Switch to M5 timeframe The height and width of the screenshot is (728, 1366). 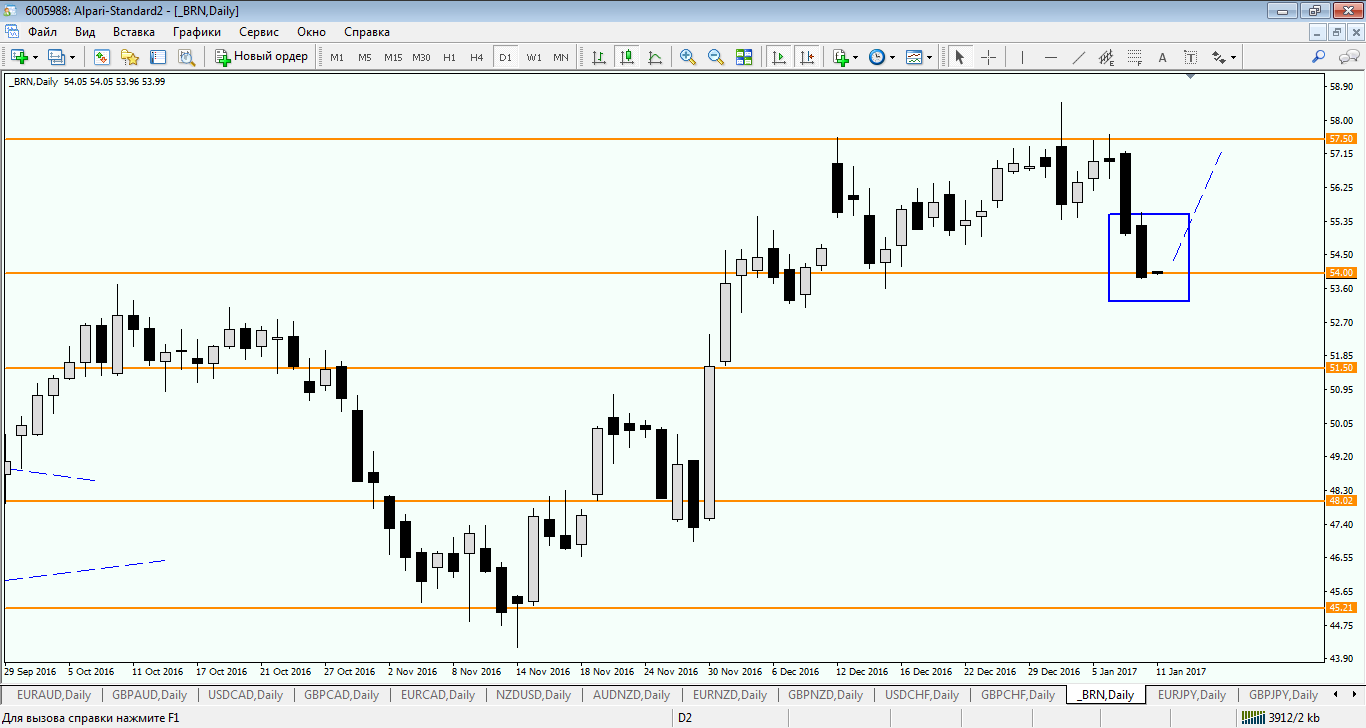365,57
